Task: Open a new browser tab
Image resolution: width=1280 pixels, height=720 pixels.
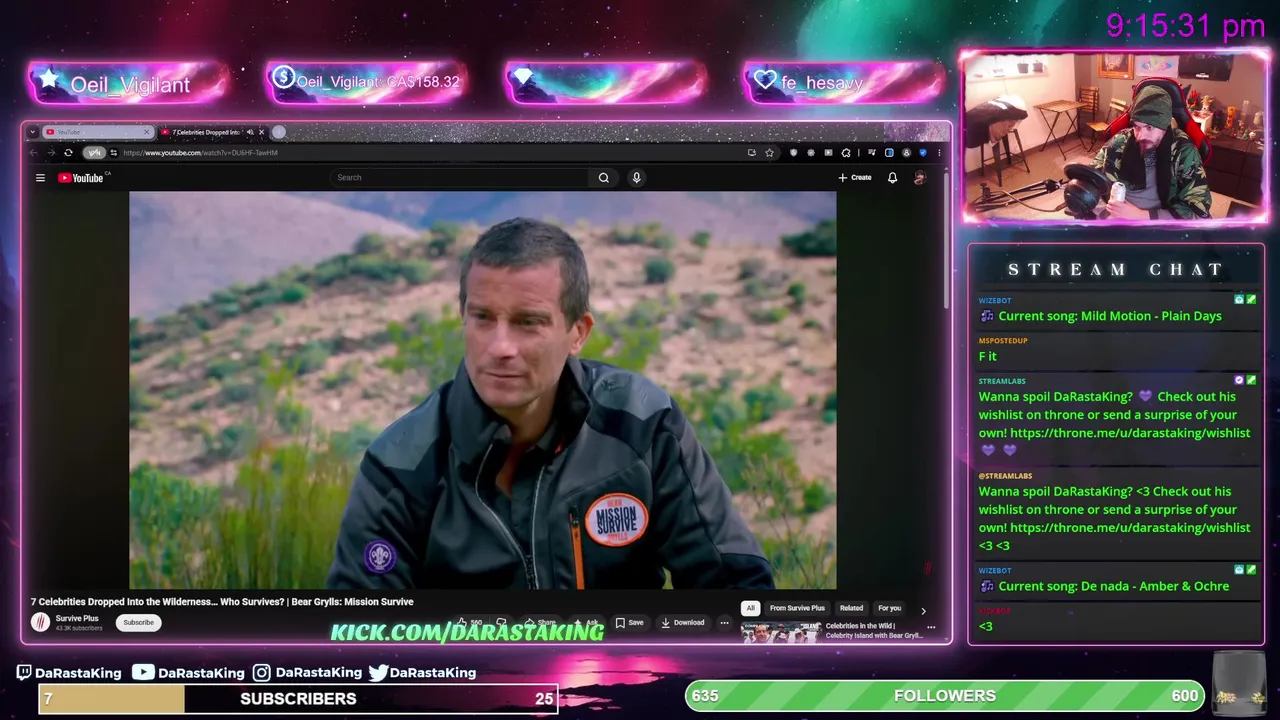Action: tap(279, 132)
